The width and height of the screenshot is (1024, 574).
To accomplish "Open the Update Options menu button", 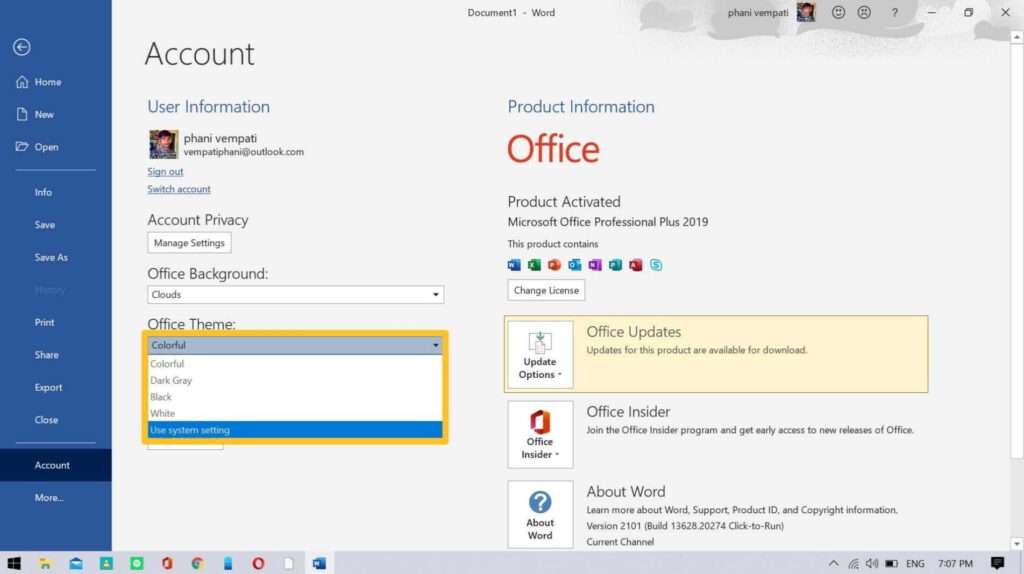I will (540, 355).
